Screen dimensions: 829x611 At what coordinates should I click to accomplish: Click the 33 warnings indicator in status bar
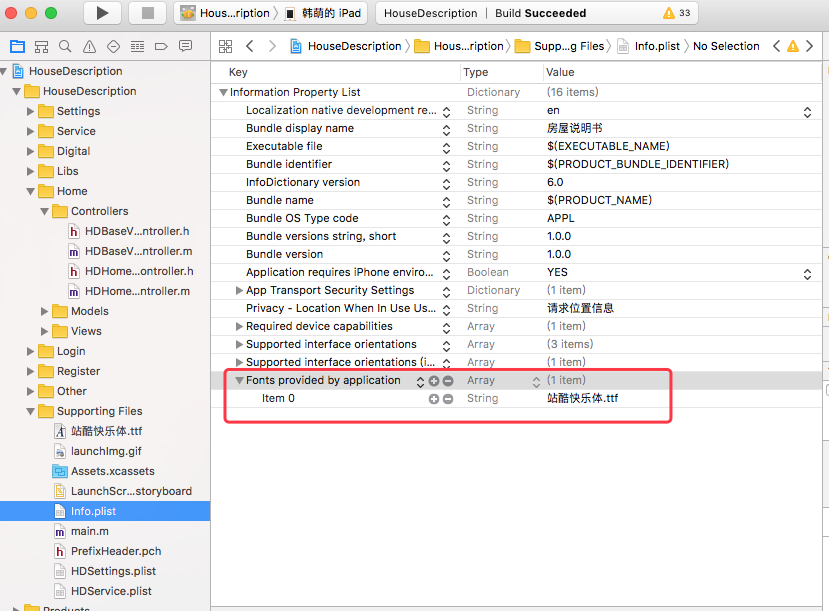point(677,14)
